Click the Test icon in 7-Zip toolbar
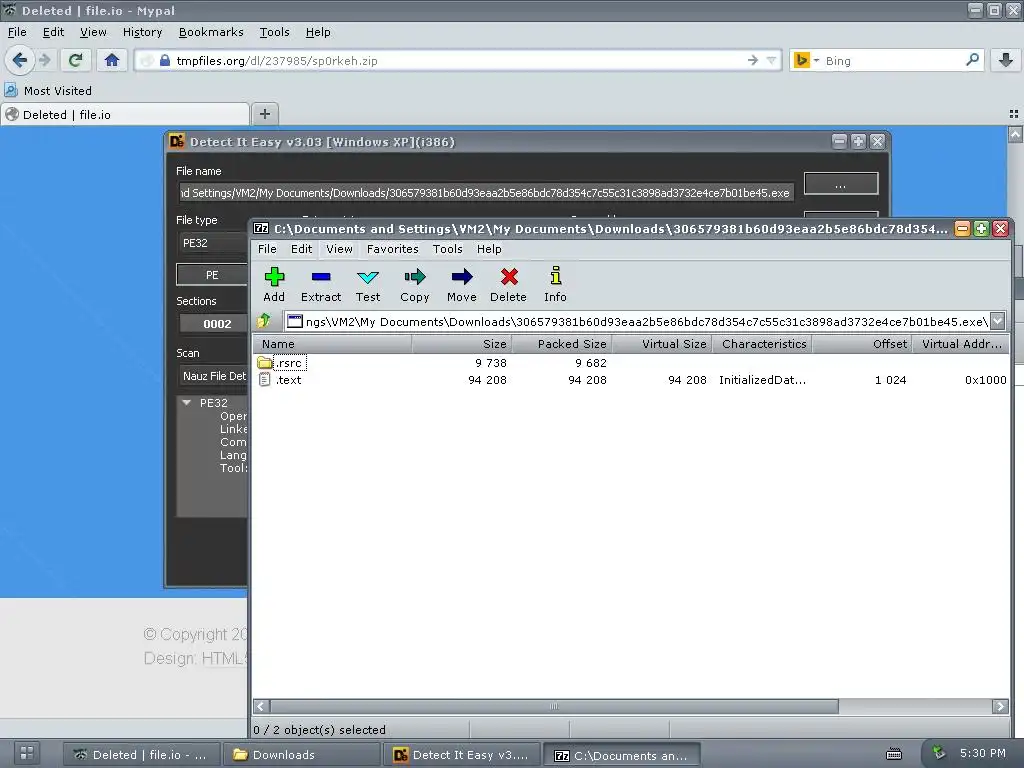 tap(368, 277)
